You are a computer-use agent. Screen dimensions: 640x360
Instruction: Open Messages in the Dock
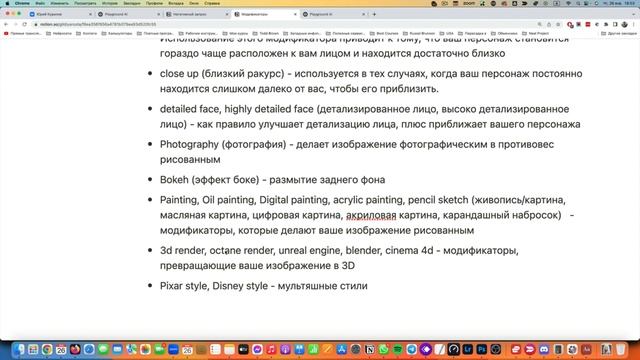point(103,349)
